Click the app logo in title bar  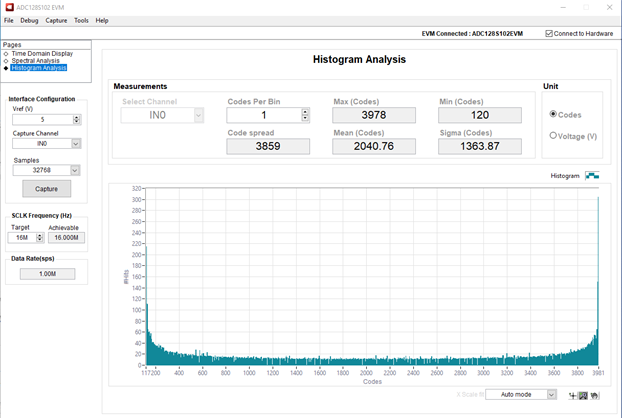pyautogui.click(x=8, y=6)
